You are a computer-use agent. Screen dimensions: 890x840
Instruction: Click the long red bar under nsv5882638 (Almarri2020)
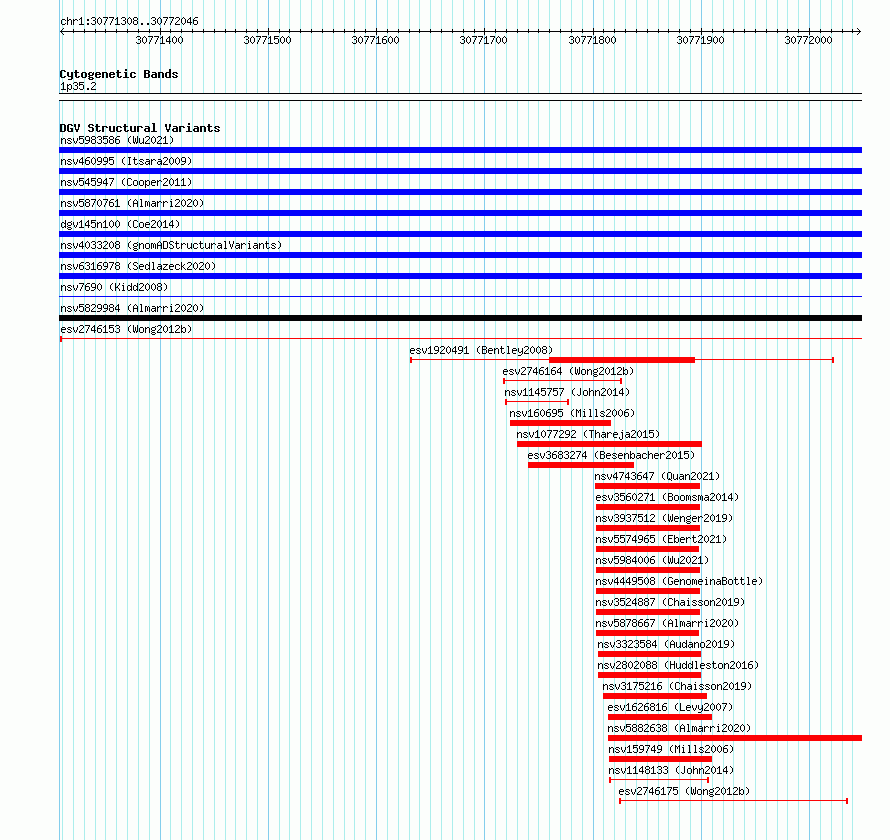[735, 738]
